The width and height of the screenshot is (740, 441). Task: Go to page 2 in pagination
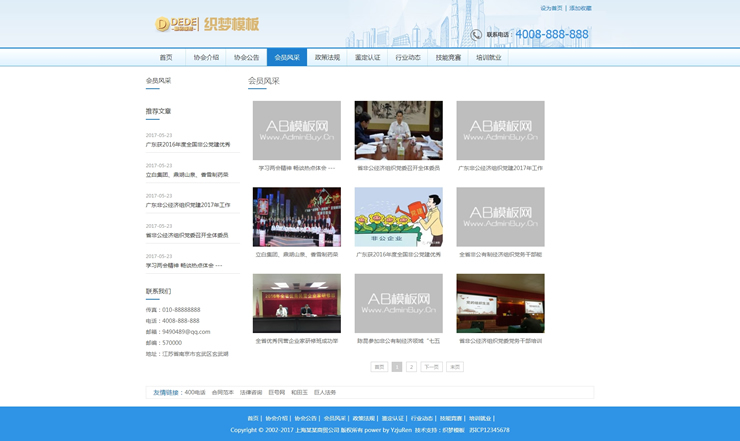[x=411, y=367]
